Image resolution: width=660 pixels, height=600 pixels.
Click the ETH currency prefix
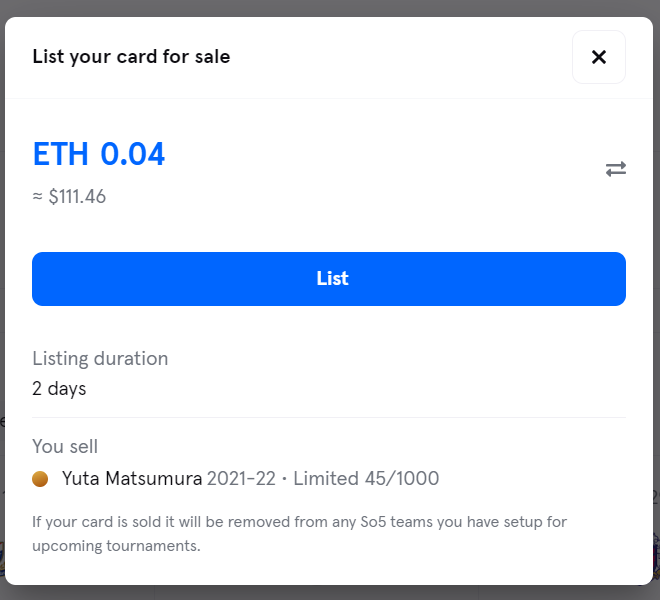[x=61, y=154]
